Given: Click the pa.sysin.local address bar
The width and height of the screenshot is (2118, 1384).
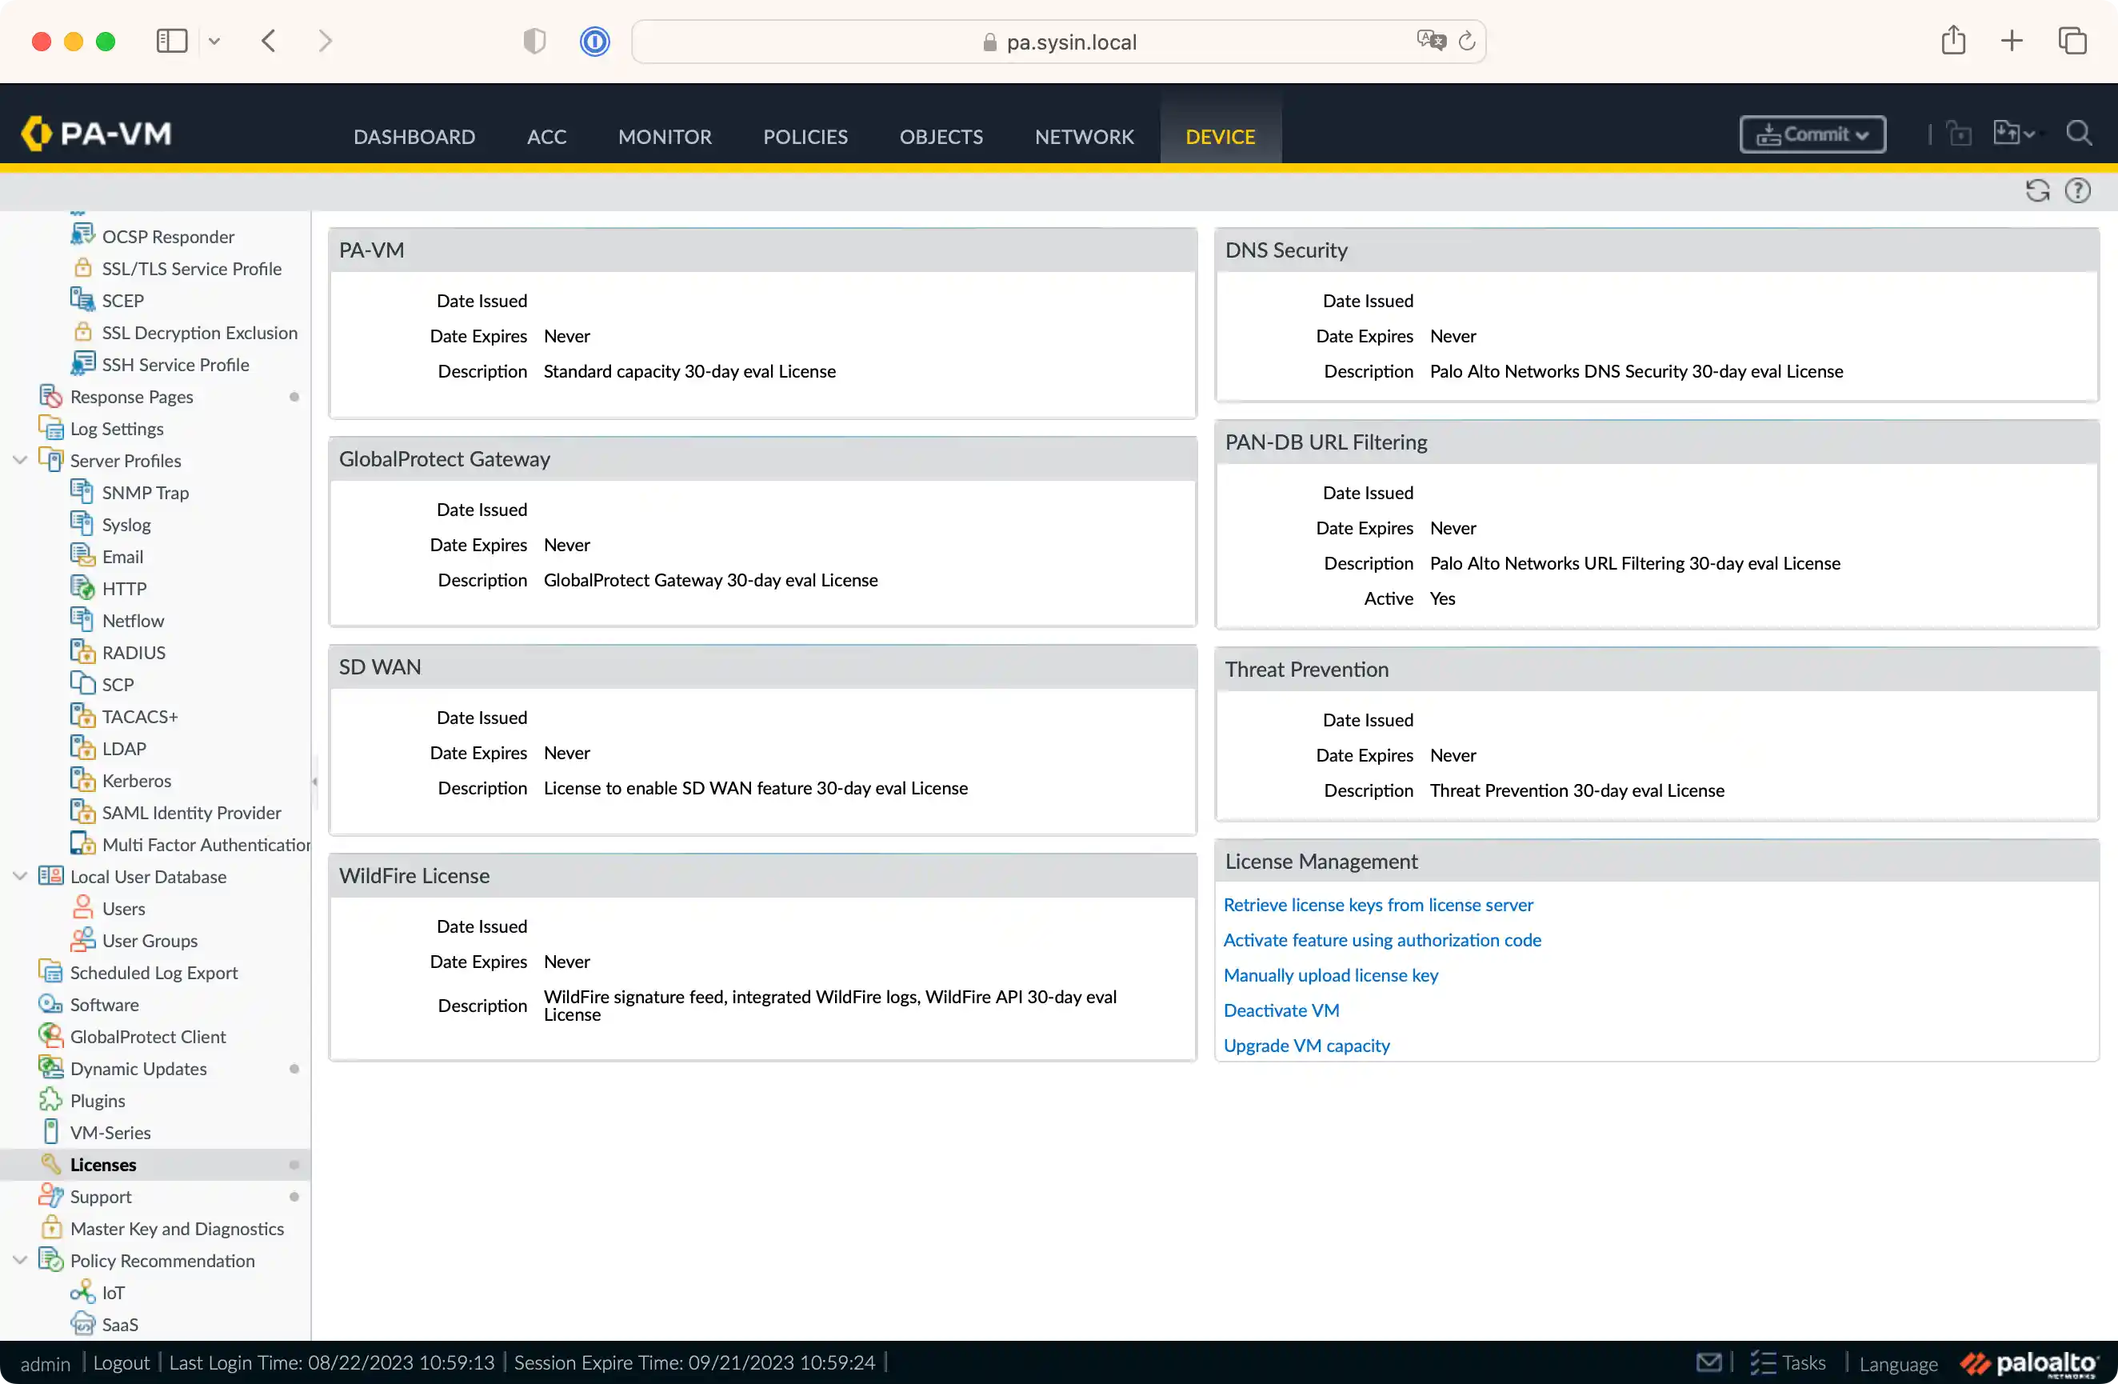Looking at the screenshot, I should pyautogui.click(x=1058, y=42).
